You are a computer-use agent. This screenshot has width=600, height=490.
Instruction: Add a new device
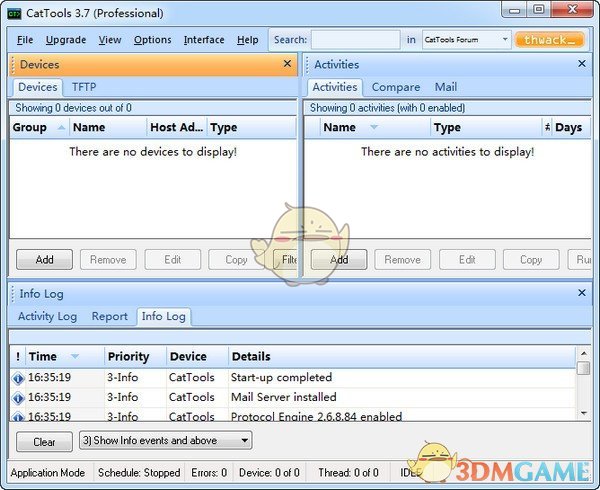[x=44, y=260]
